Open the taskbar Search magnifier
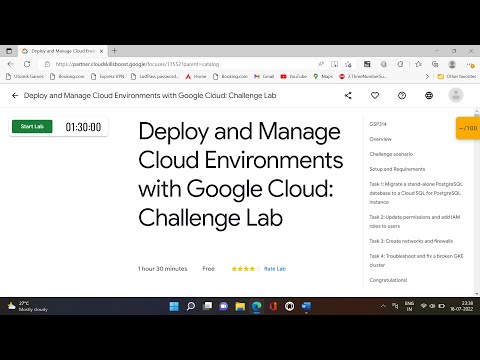This screenshot has width=480, height=360. [191, 306]
